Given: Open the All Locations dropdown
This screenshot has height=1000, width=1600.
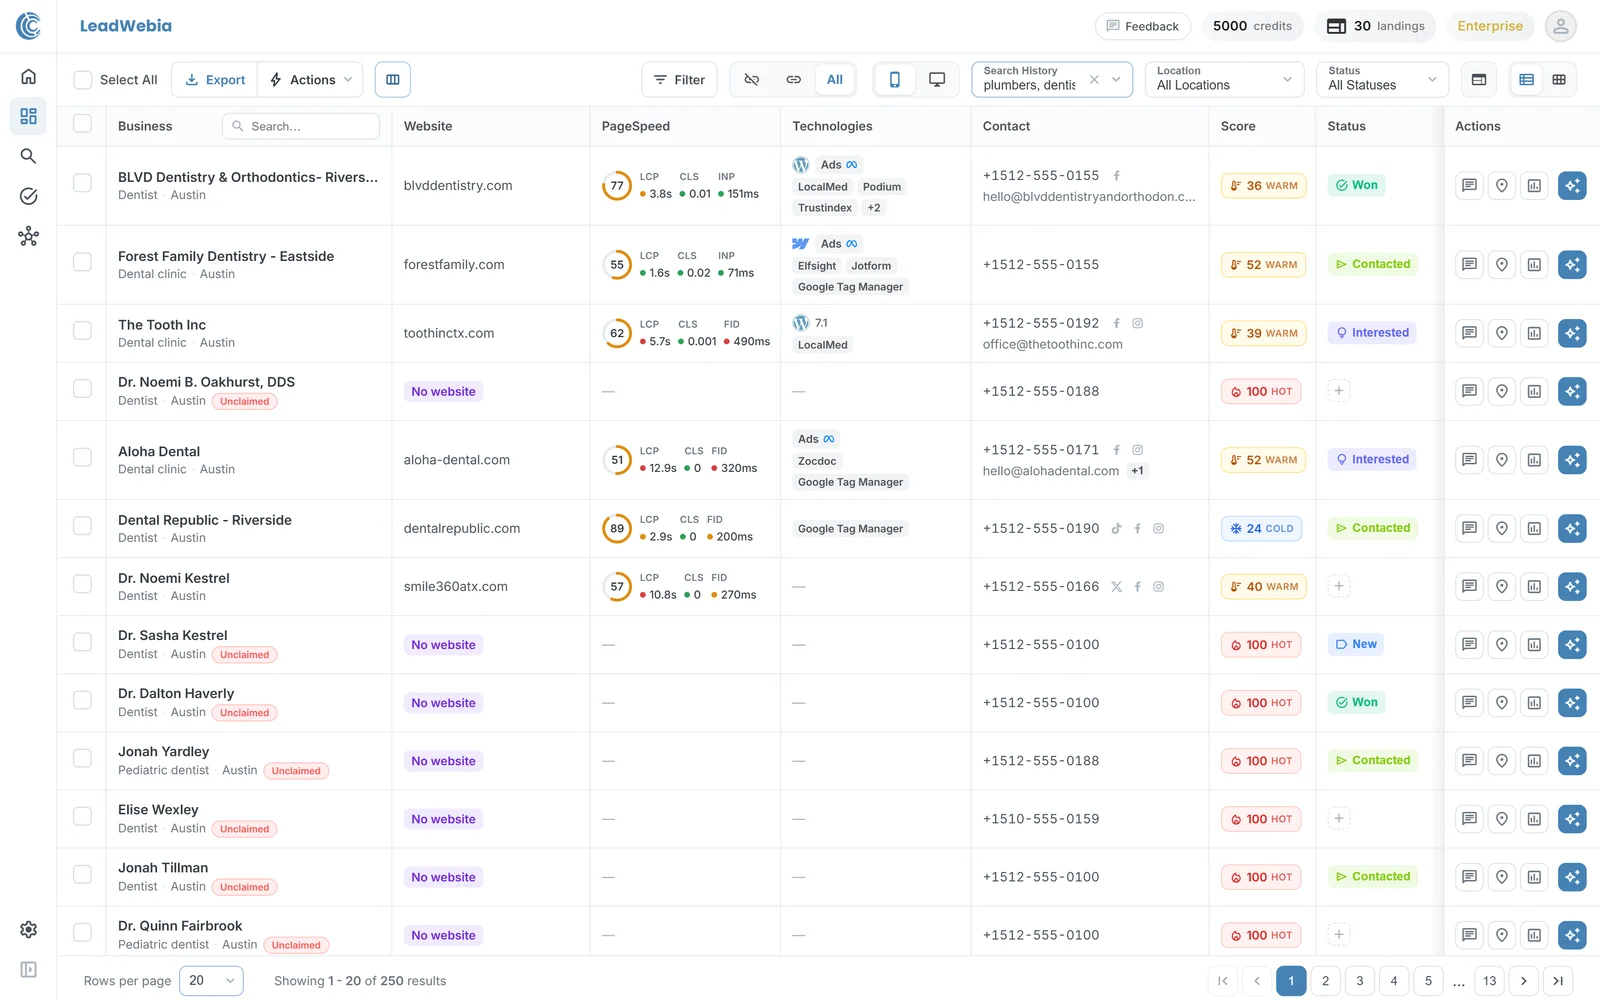Looking at the screenshot, I should coord(1224,80).
